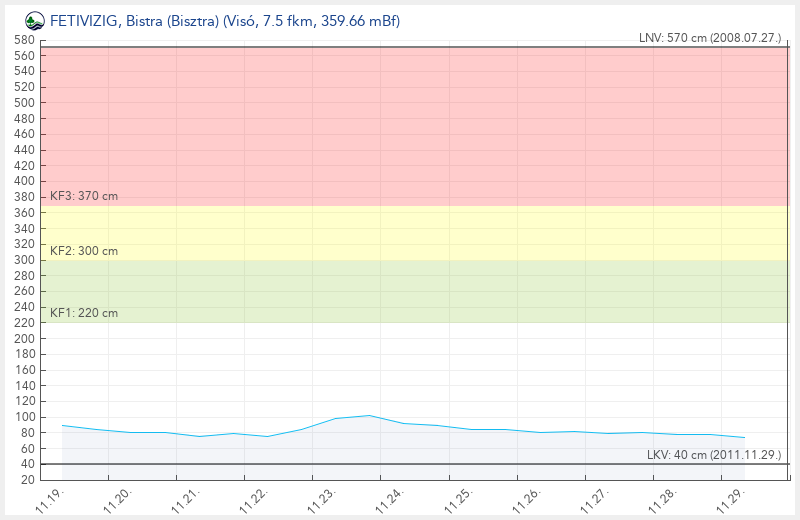Click the FETIVIZIG logo icon
This screenshot has height=520, width=800.
35,20
